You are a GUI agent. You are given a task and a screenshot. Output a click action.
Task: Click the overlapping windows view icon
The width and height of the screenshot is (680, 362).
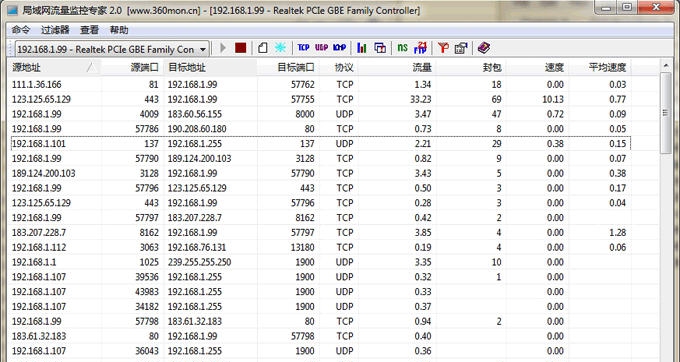[x=380, y=48]
